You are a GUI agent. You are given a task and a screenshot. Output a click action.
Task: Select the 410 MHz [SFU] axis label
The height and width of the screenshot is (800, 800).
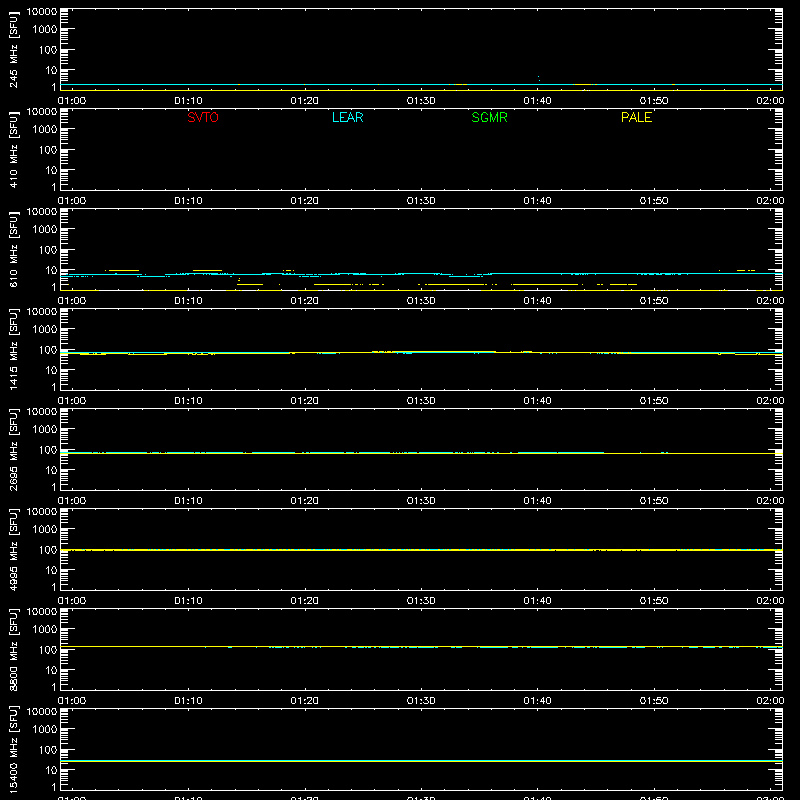tap(14, 150)
